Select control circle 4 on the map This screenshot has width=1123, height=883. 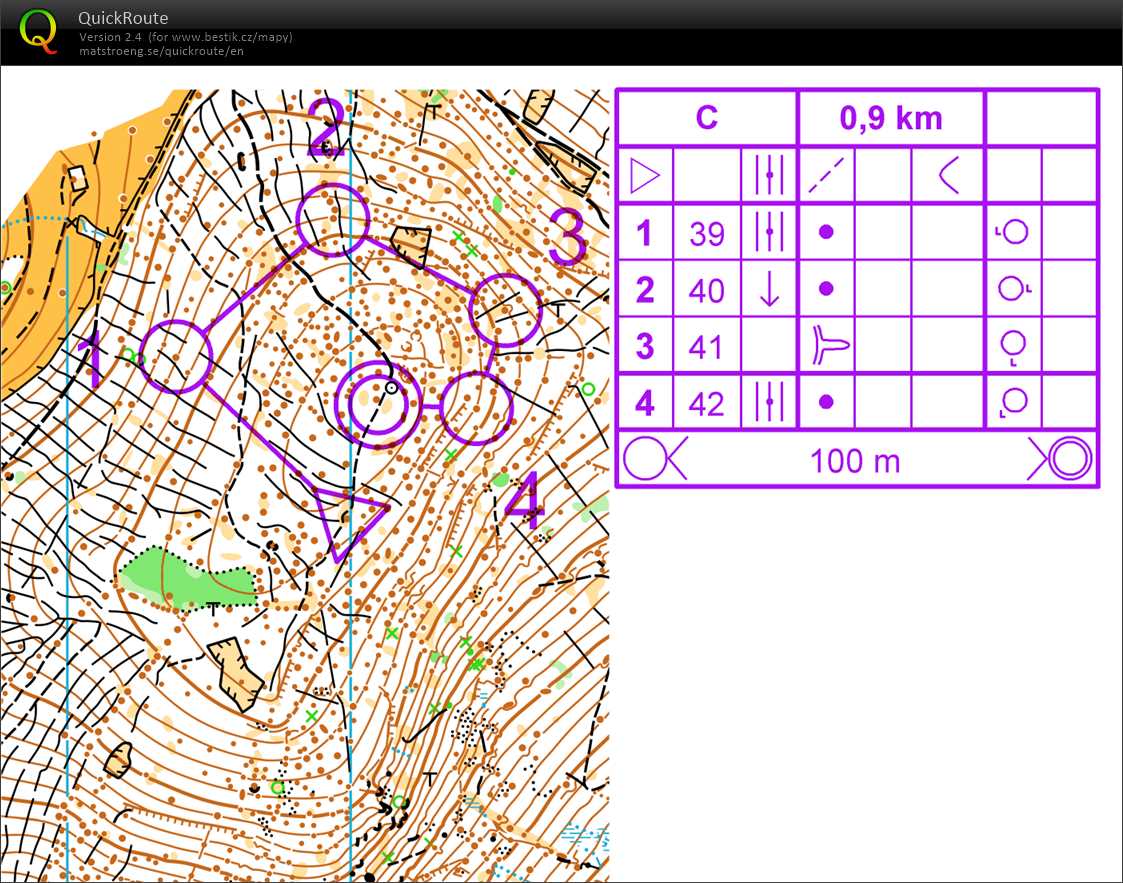coord(476,407)
